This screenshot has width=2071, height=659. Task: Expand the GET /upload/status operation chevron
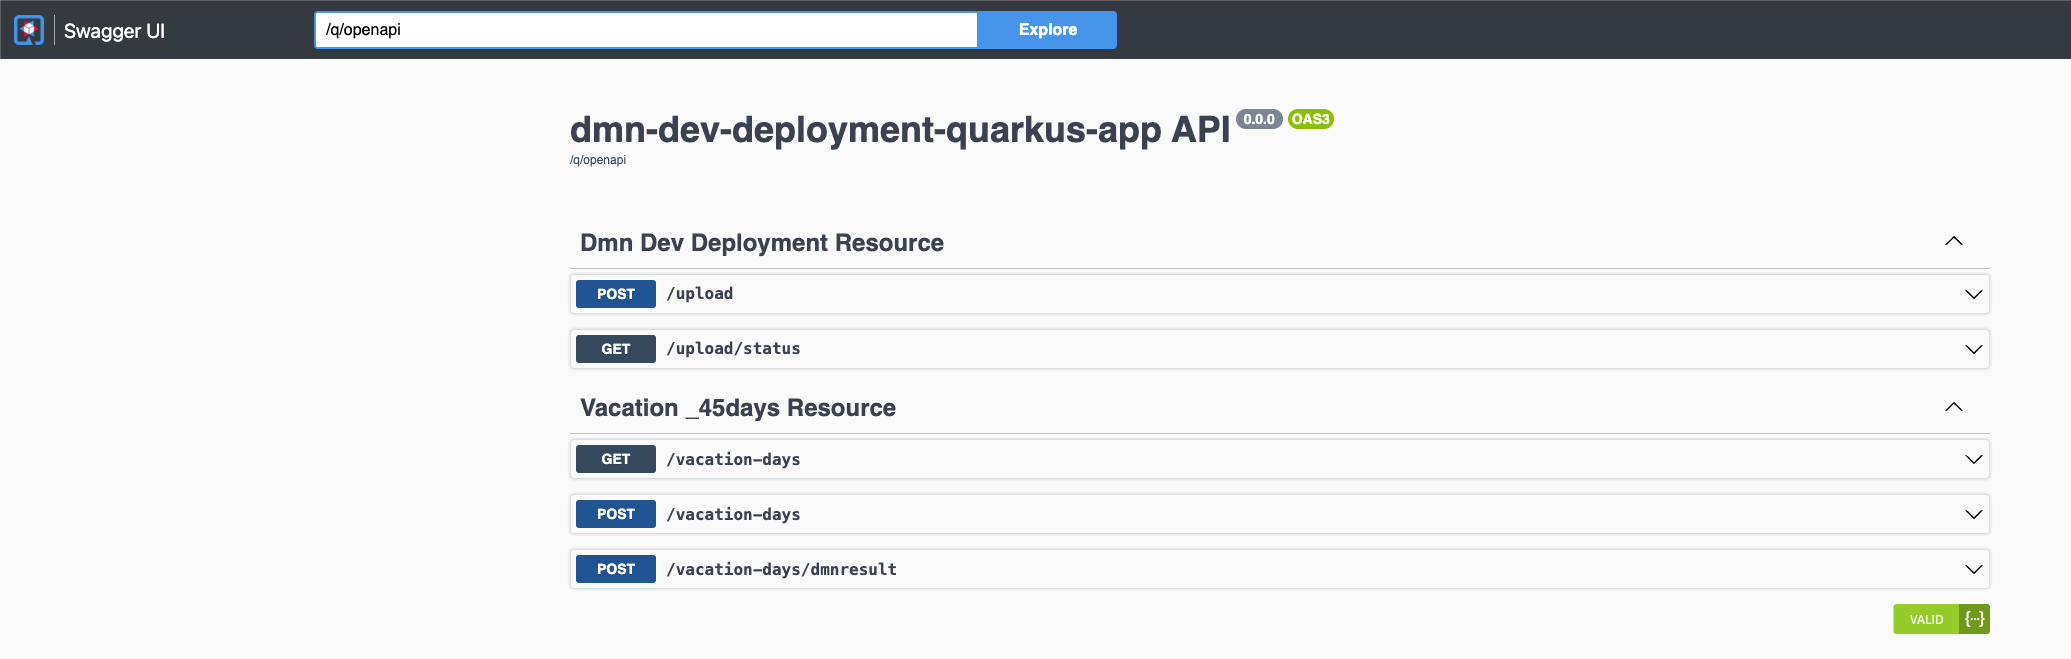click(x=1974, y=349)
